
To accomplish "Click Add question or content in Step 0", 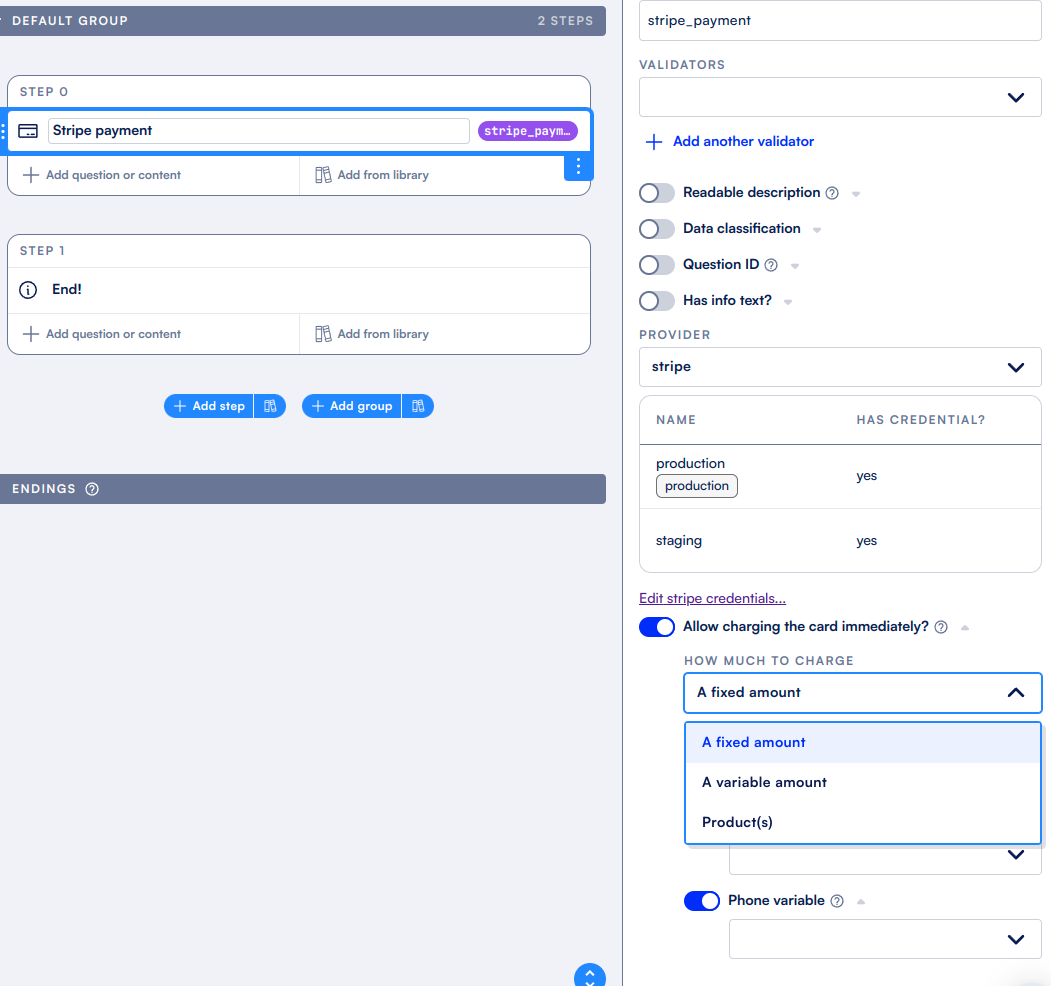I will click(102, 175).
